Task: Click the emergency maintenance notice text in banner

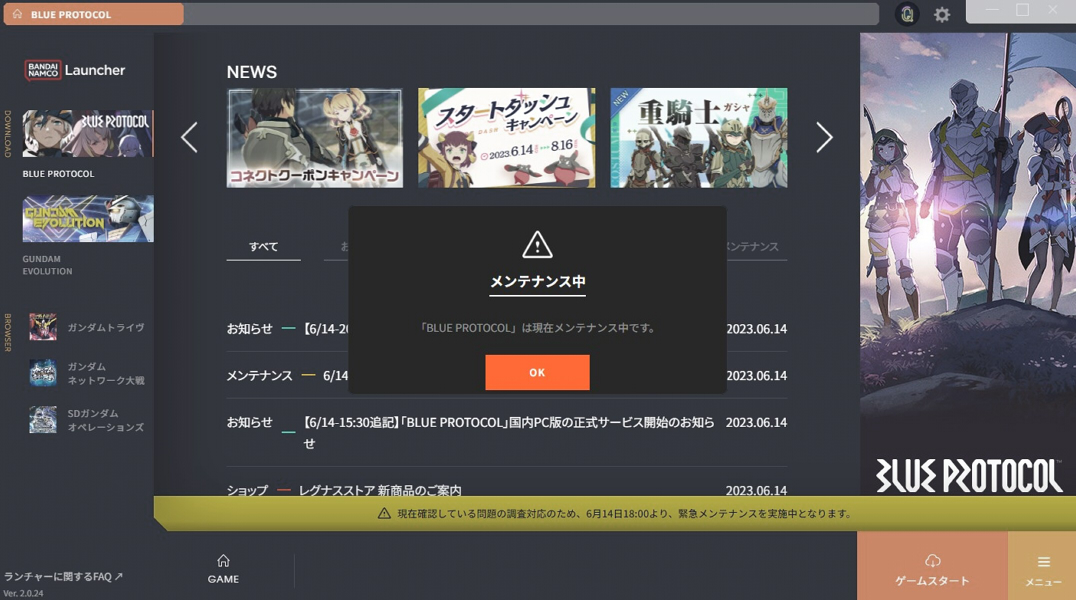Action: coord(623,514)
